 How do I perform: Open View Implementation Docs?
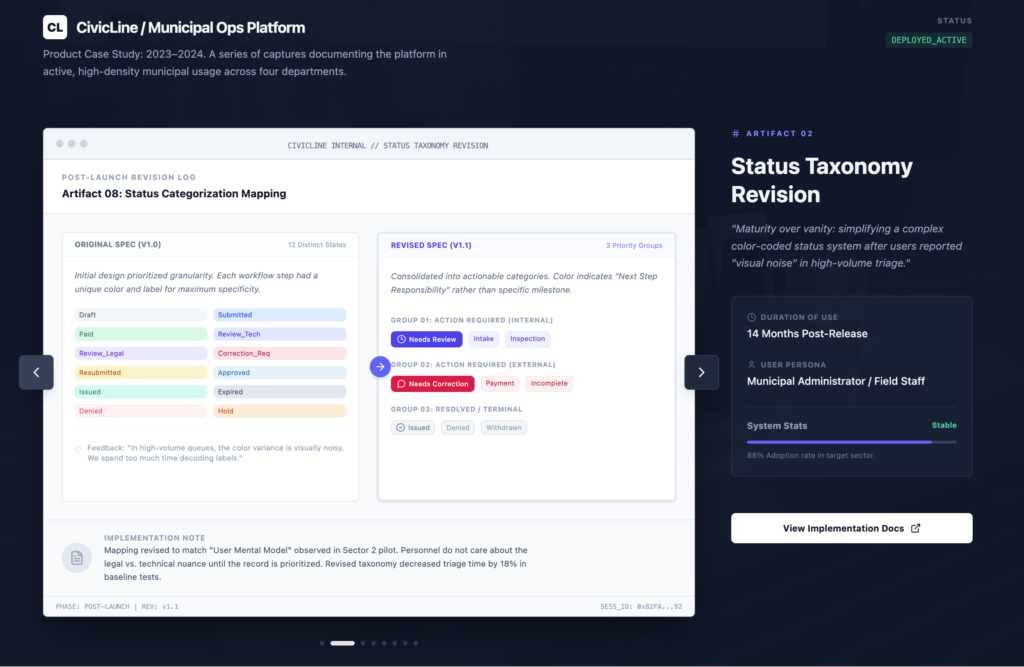coord(852,528)
